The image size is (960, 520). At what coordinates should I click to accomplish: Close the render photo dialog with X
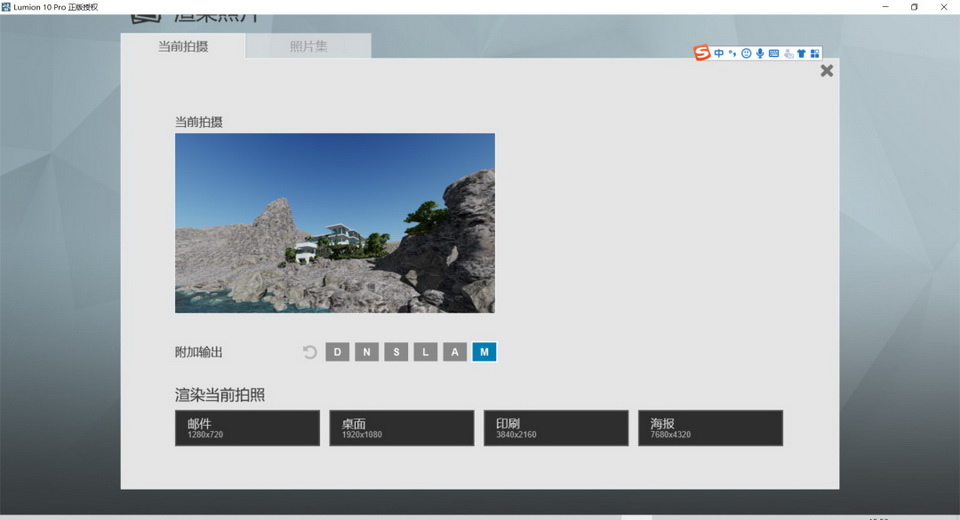coord(827,71)
